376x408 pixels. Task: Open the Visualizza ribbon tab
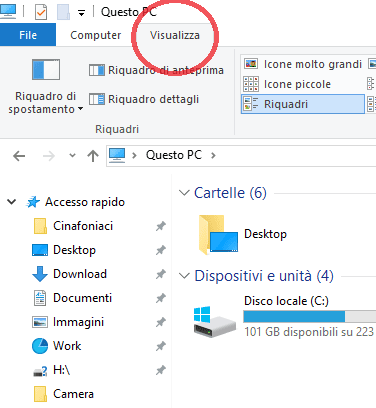pos(175,35)
